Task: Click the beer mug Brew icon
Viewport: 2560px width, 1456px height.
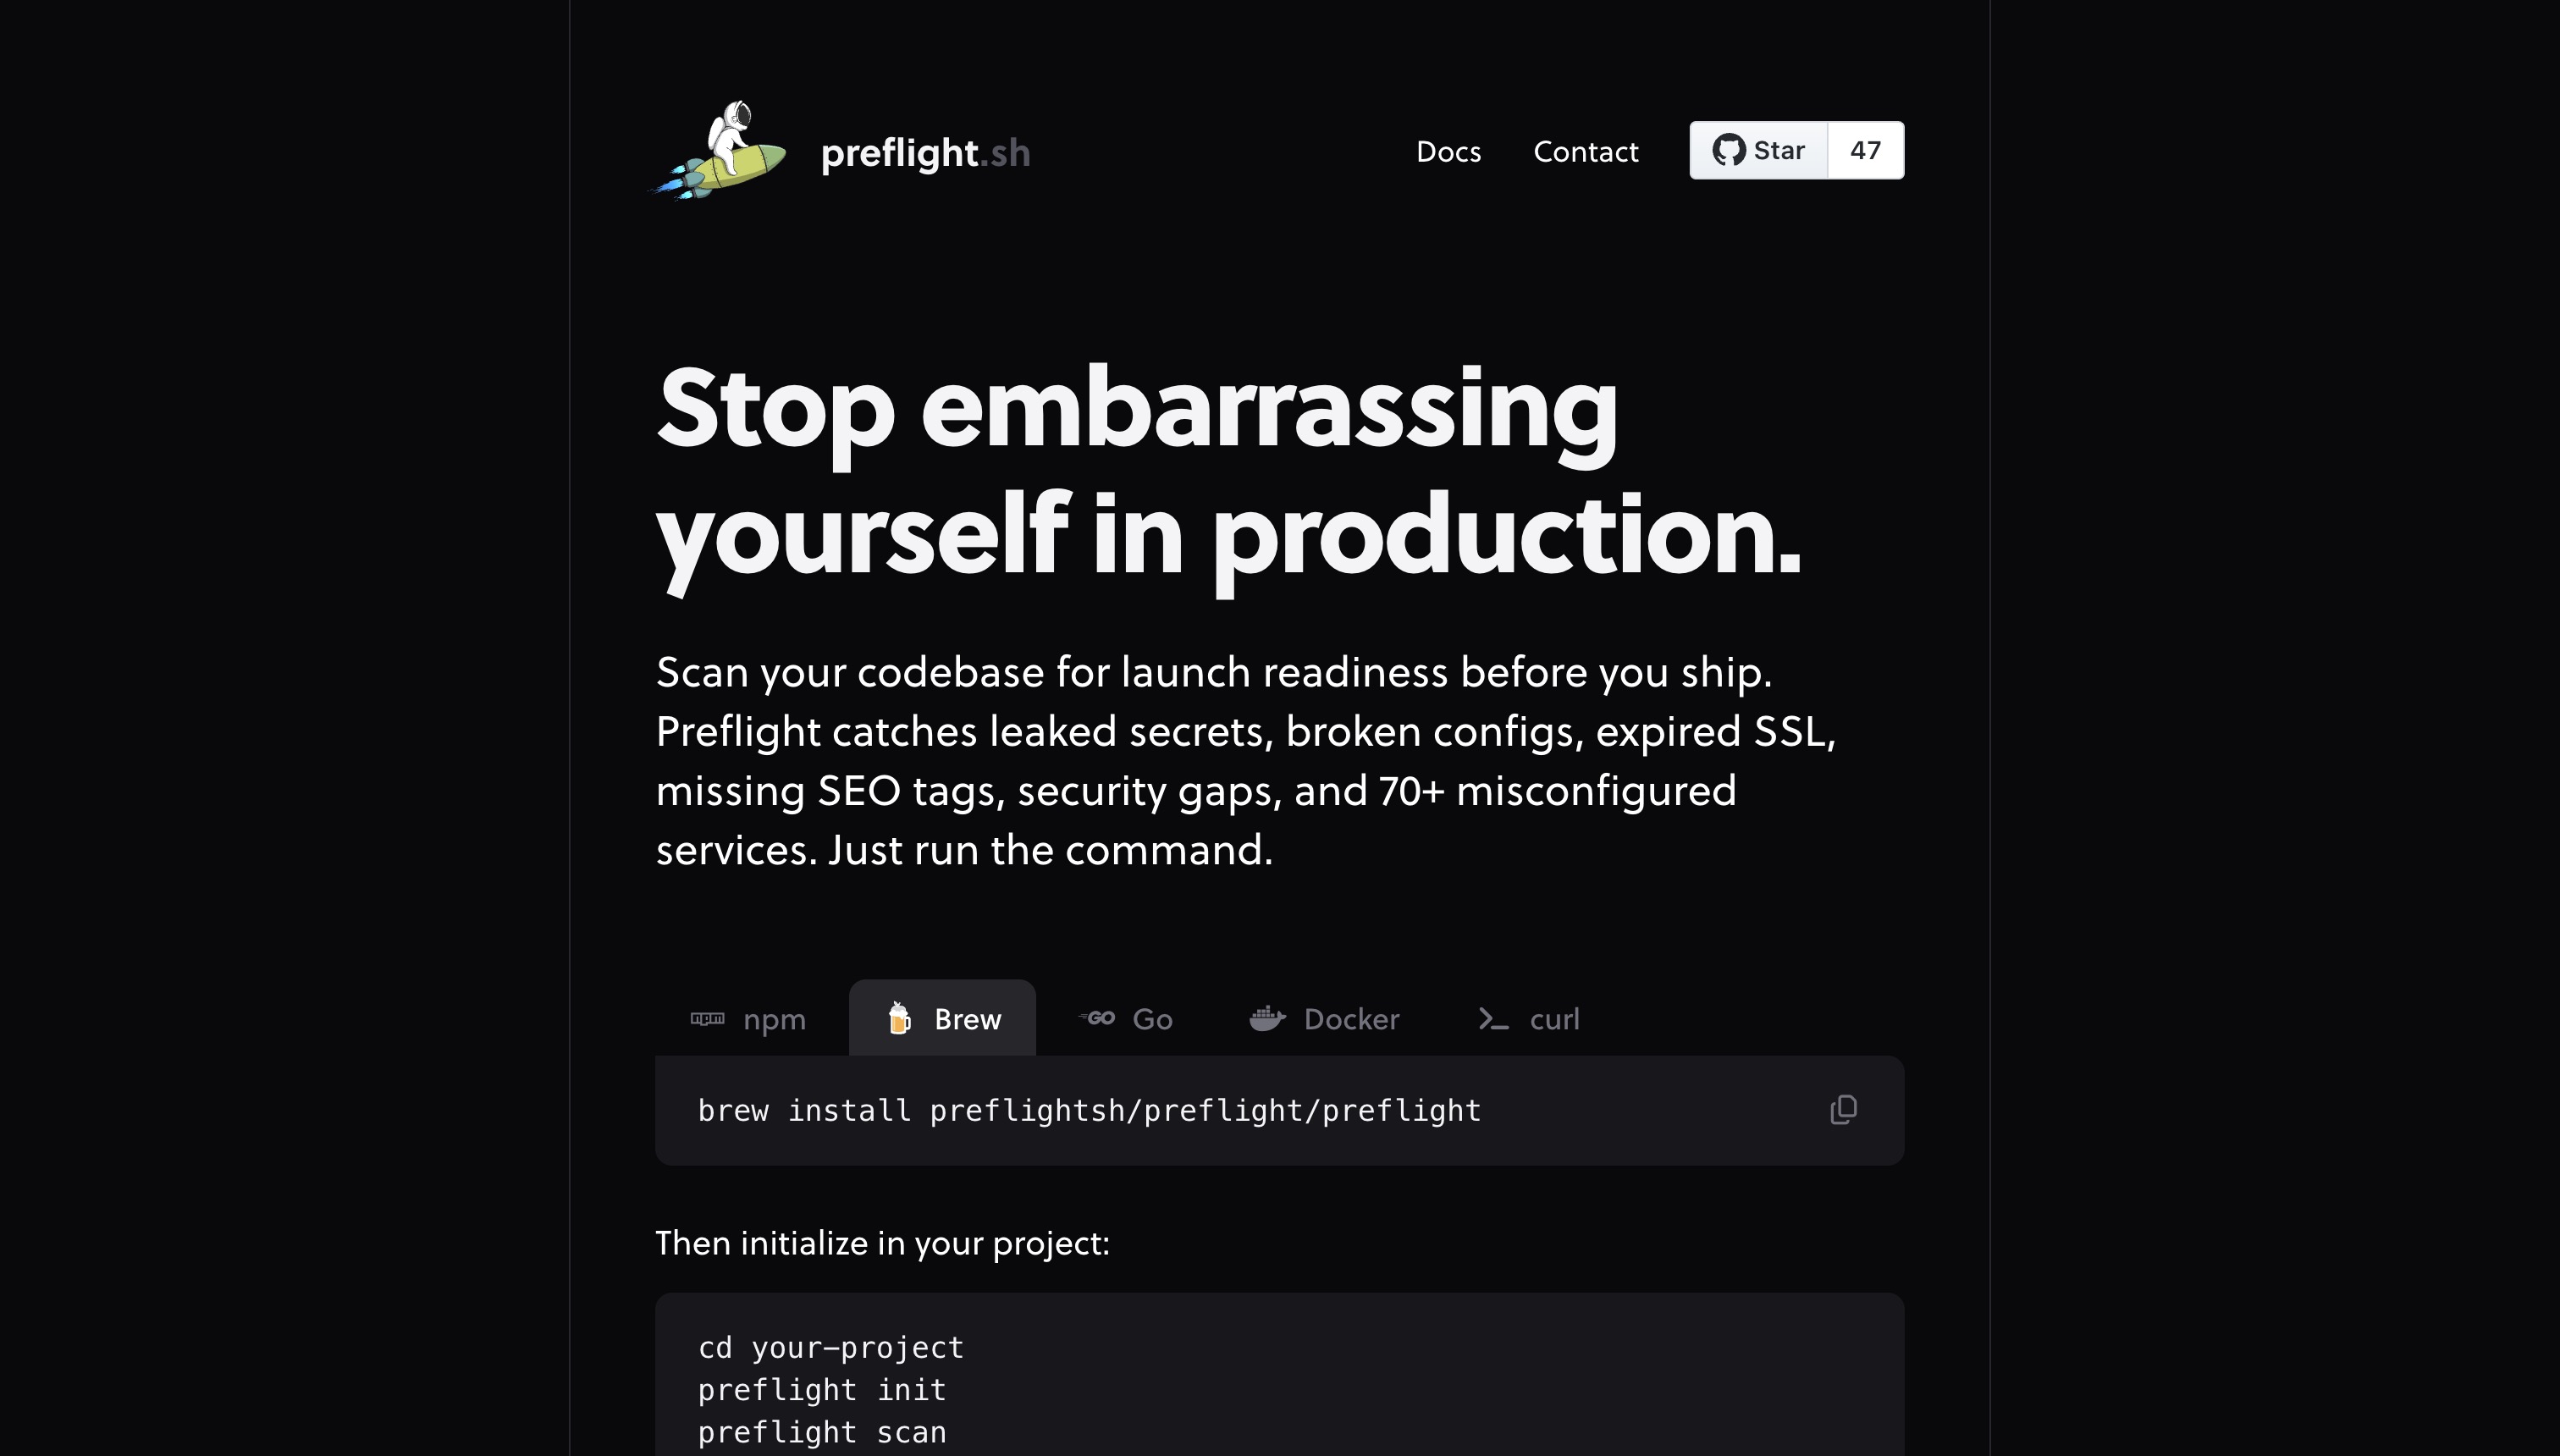Action: (899, 1018)
